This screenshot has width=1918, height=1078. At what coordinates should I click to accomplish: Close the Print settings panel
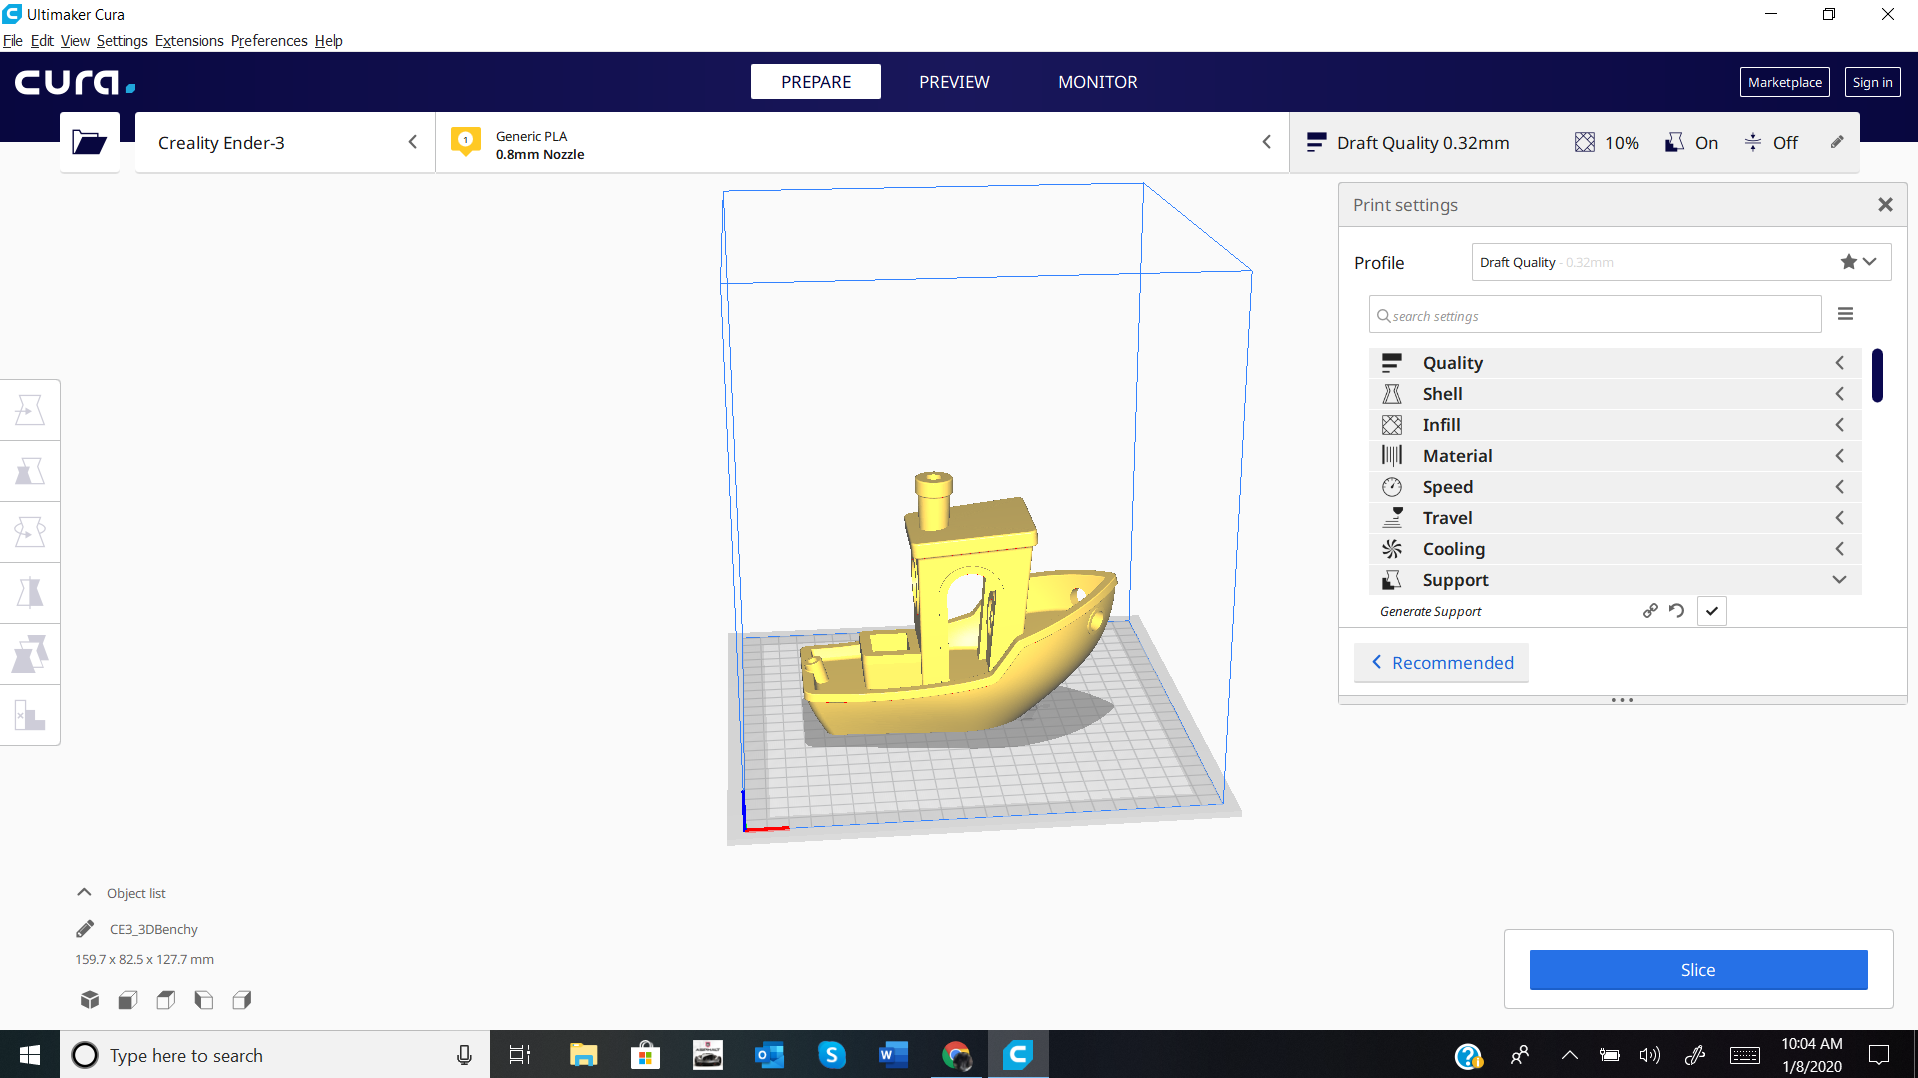[1885, 205]
